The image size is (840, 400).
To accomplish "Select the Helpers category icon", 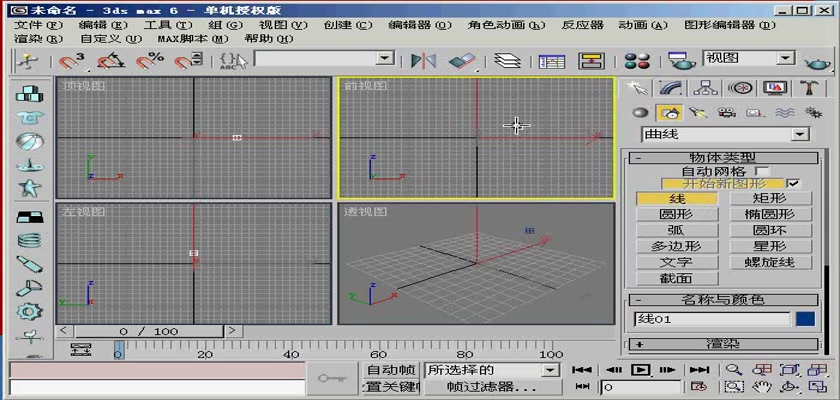I will 755,112.
